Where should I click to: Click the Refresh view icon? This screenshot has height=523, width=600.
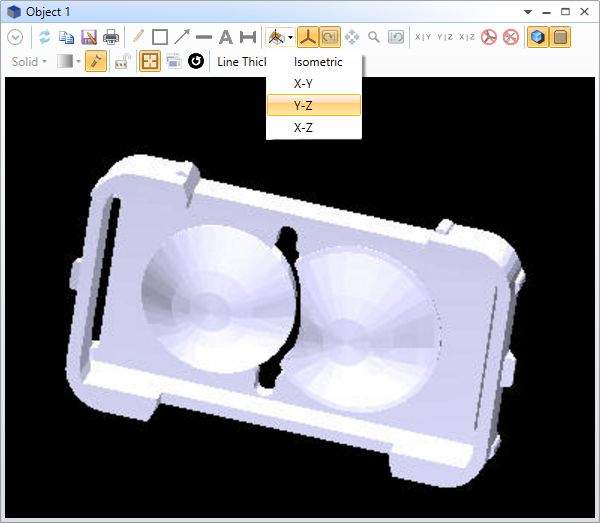click(x=45, y=37)
